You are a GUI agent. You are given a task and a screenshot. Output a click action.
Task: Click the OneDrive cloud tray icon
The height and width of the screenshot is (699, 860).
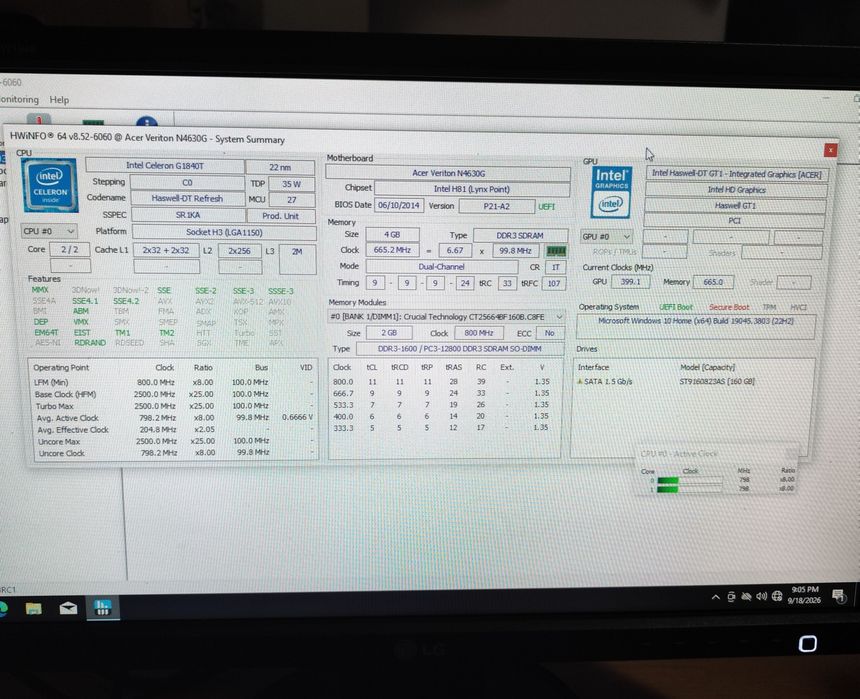[x=746, y=596]
